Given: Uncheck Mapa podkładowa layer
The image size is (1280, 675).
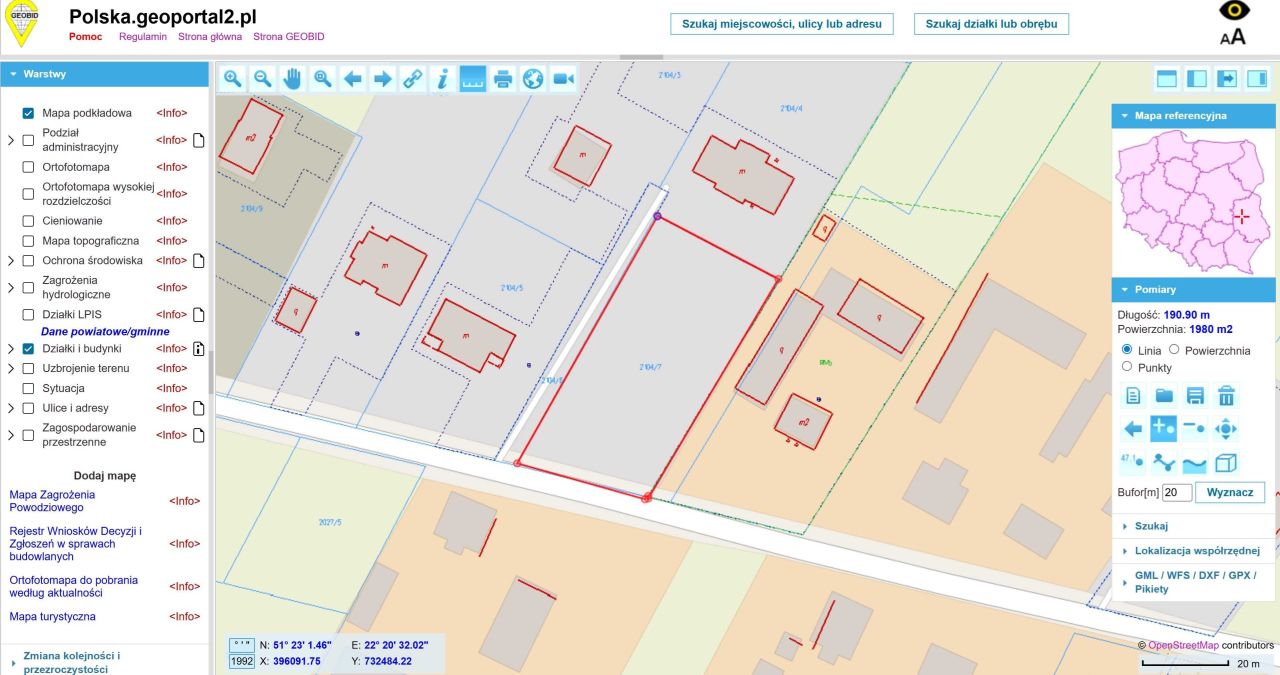Looking at the screenshot, I should click(28, 113).
